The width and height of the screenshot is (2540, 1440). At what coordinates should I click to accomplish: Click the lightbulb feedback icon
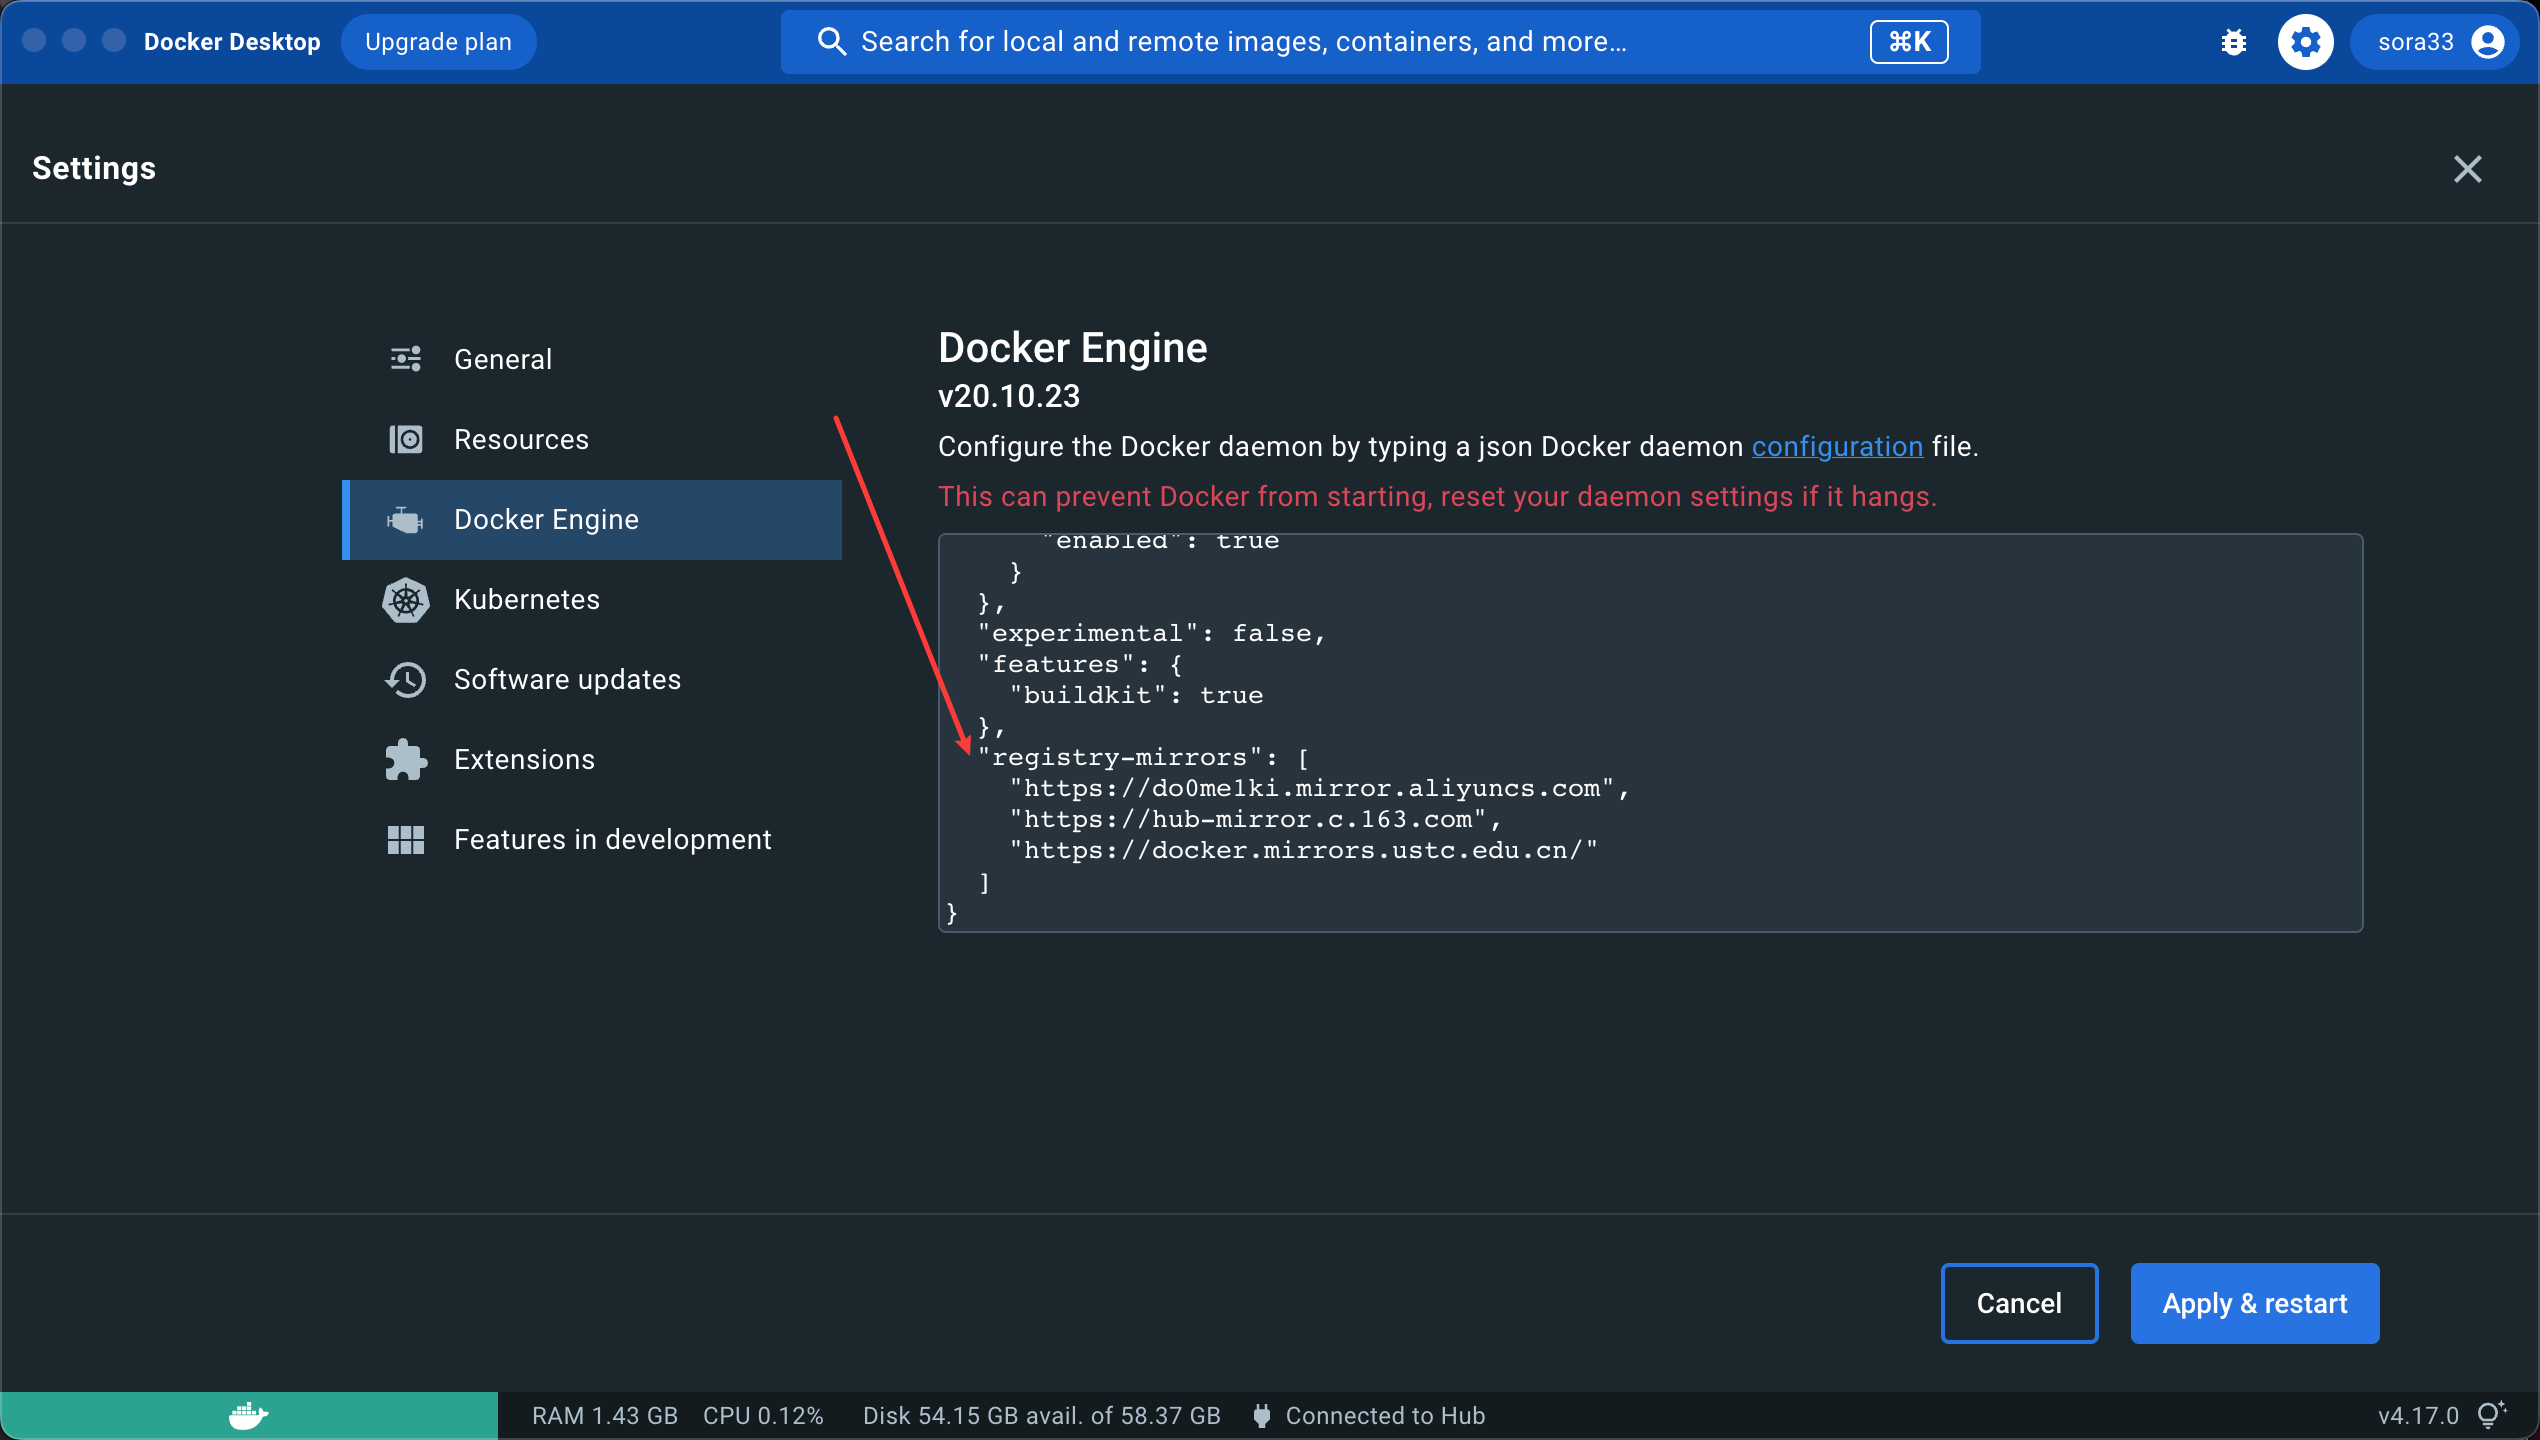point(2490,1415)
